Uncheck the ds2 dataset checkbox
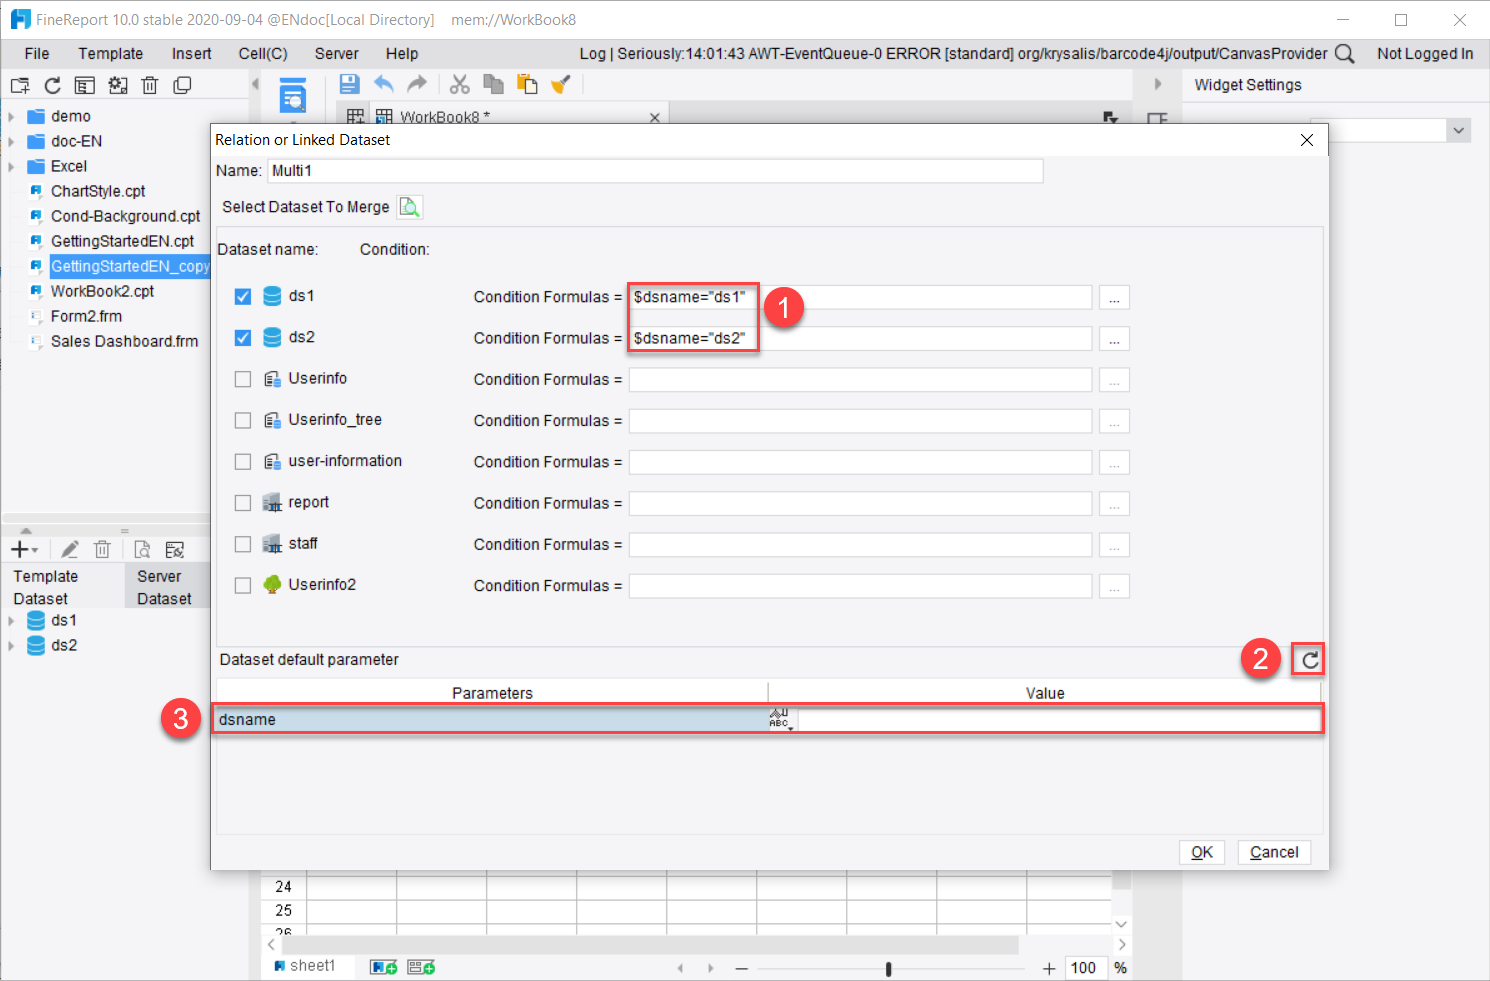 coord(242,337)
